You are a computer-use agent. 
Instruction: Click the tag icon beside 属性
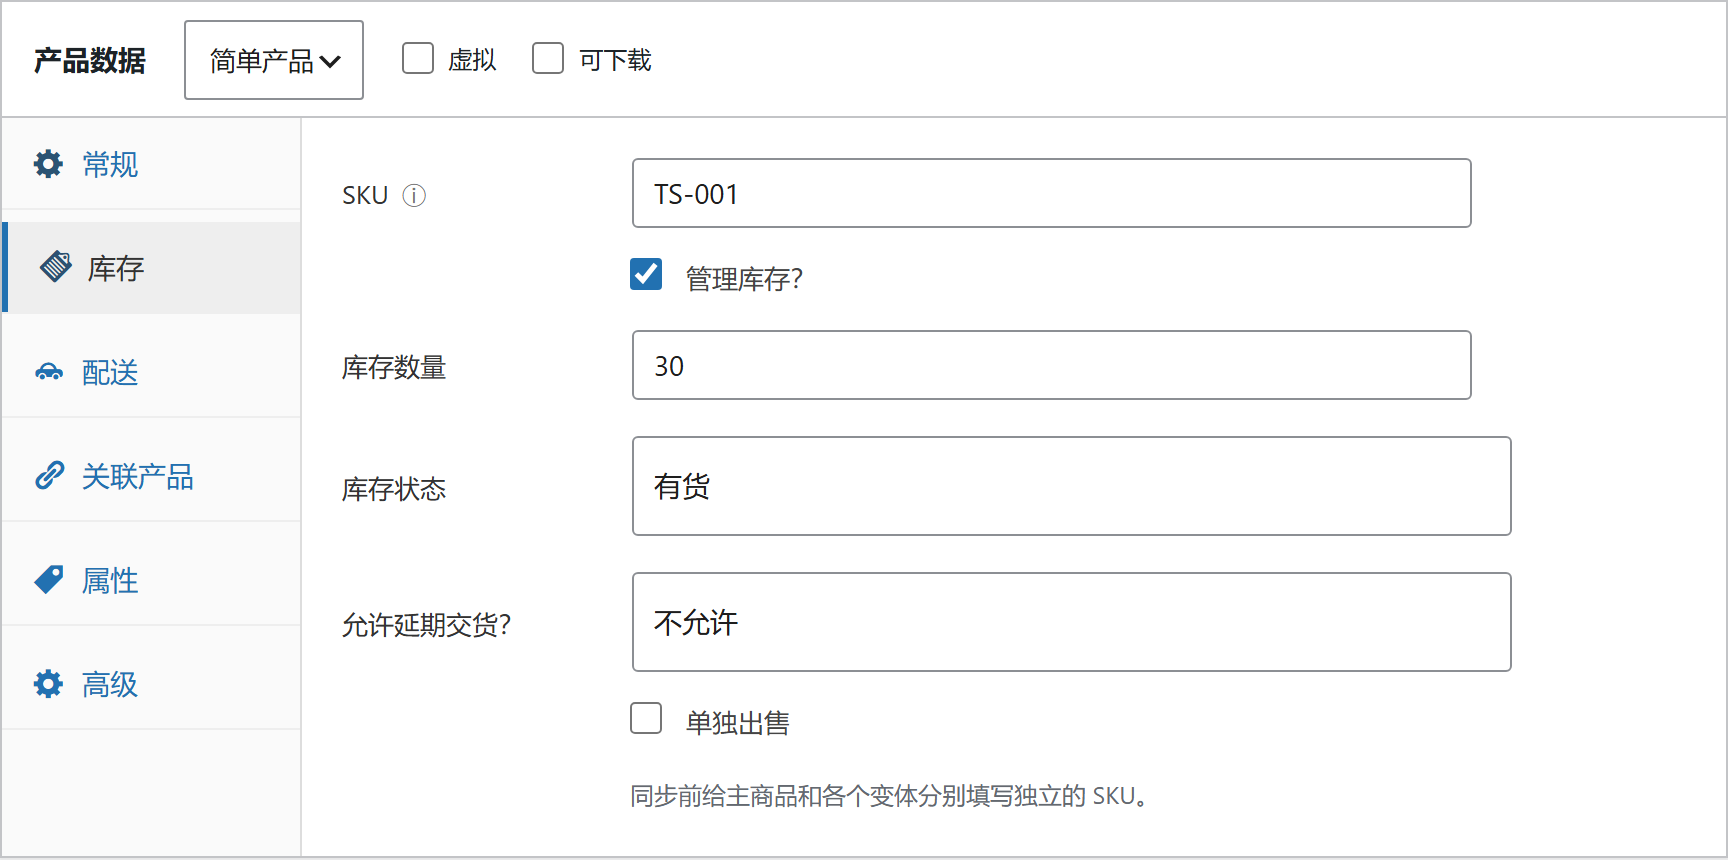(49, 580)
